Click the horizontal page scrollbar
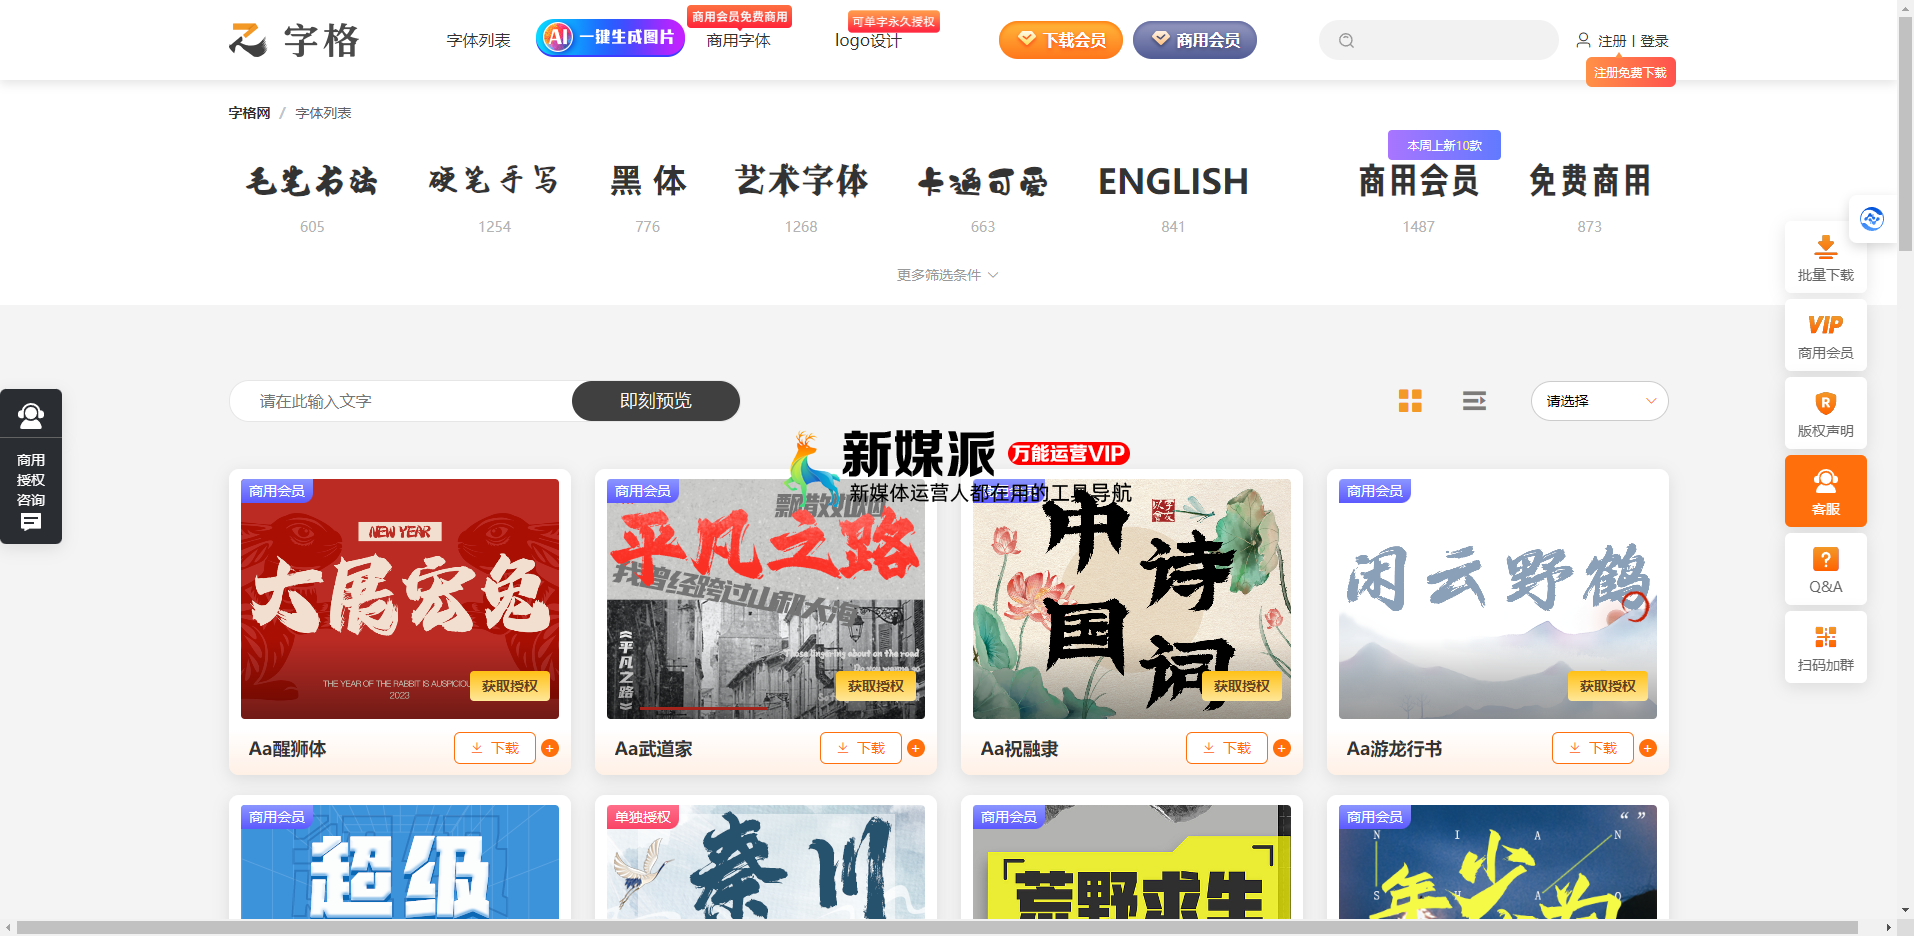The width and height of the screenshot is (1914, 936). tap(937, 927)
